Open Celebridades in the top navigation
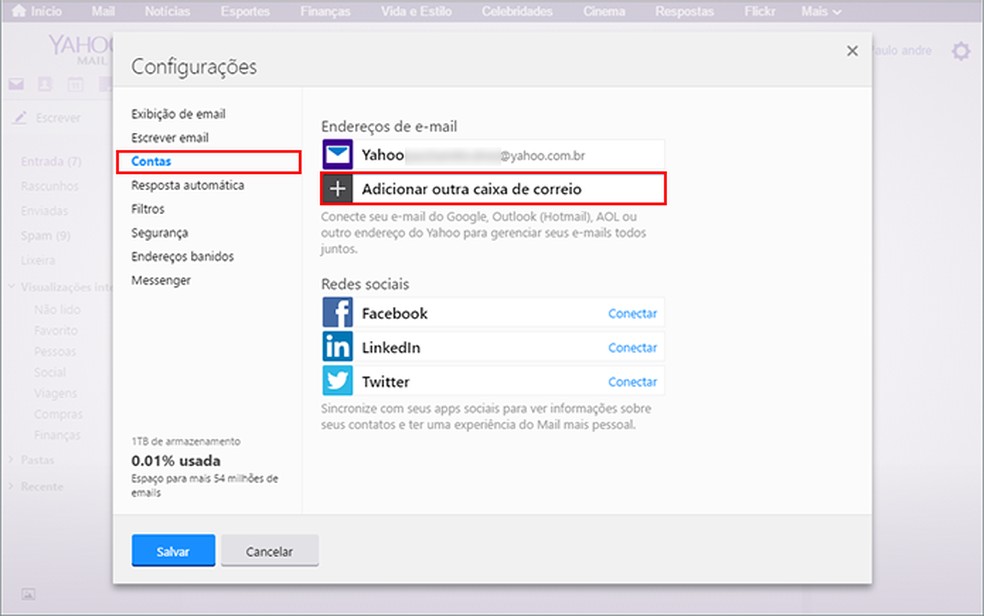This screenshot has width=984, height=616. click(517, 11)
